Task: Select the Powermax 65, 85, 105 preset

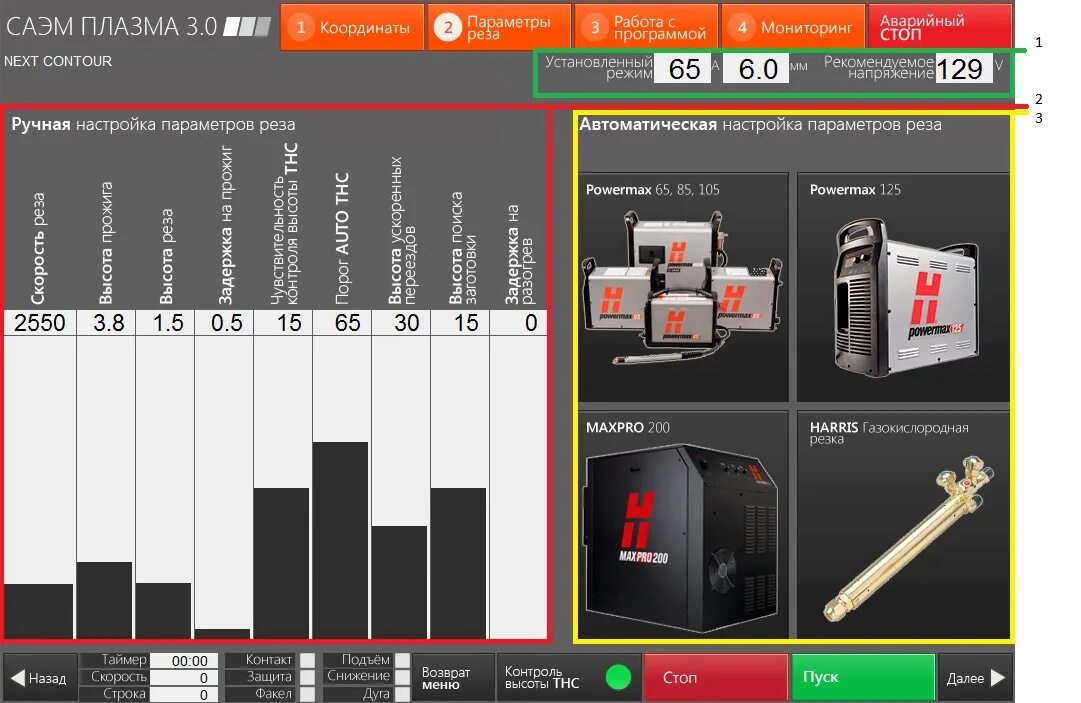Action: pos(683,287)
